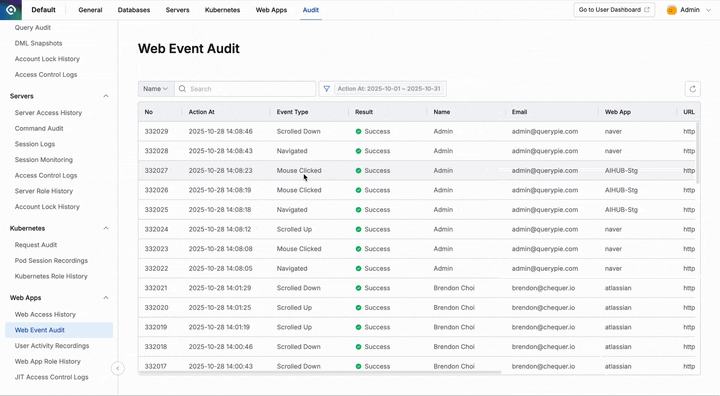The width and height of the screenshot is (720, 396).
Task: Select Web Event Audit in sidebar
Action: (x=59, y=330)
